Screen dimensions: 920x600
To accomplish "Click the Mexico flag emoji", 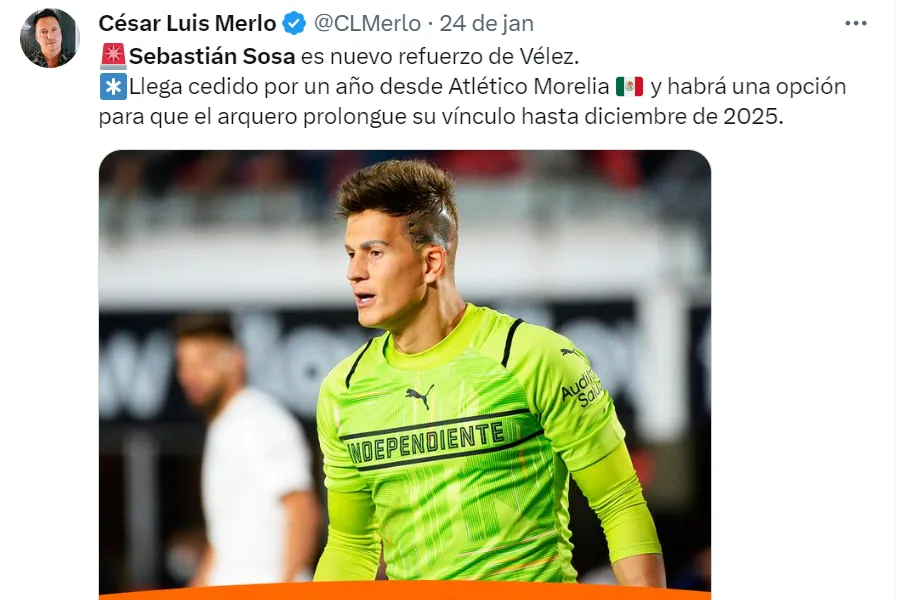I will [630, 87].
